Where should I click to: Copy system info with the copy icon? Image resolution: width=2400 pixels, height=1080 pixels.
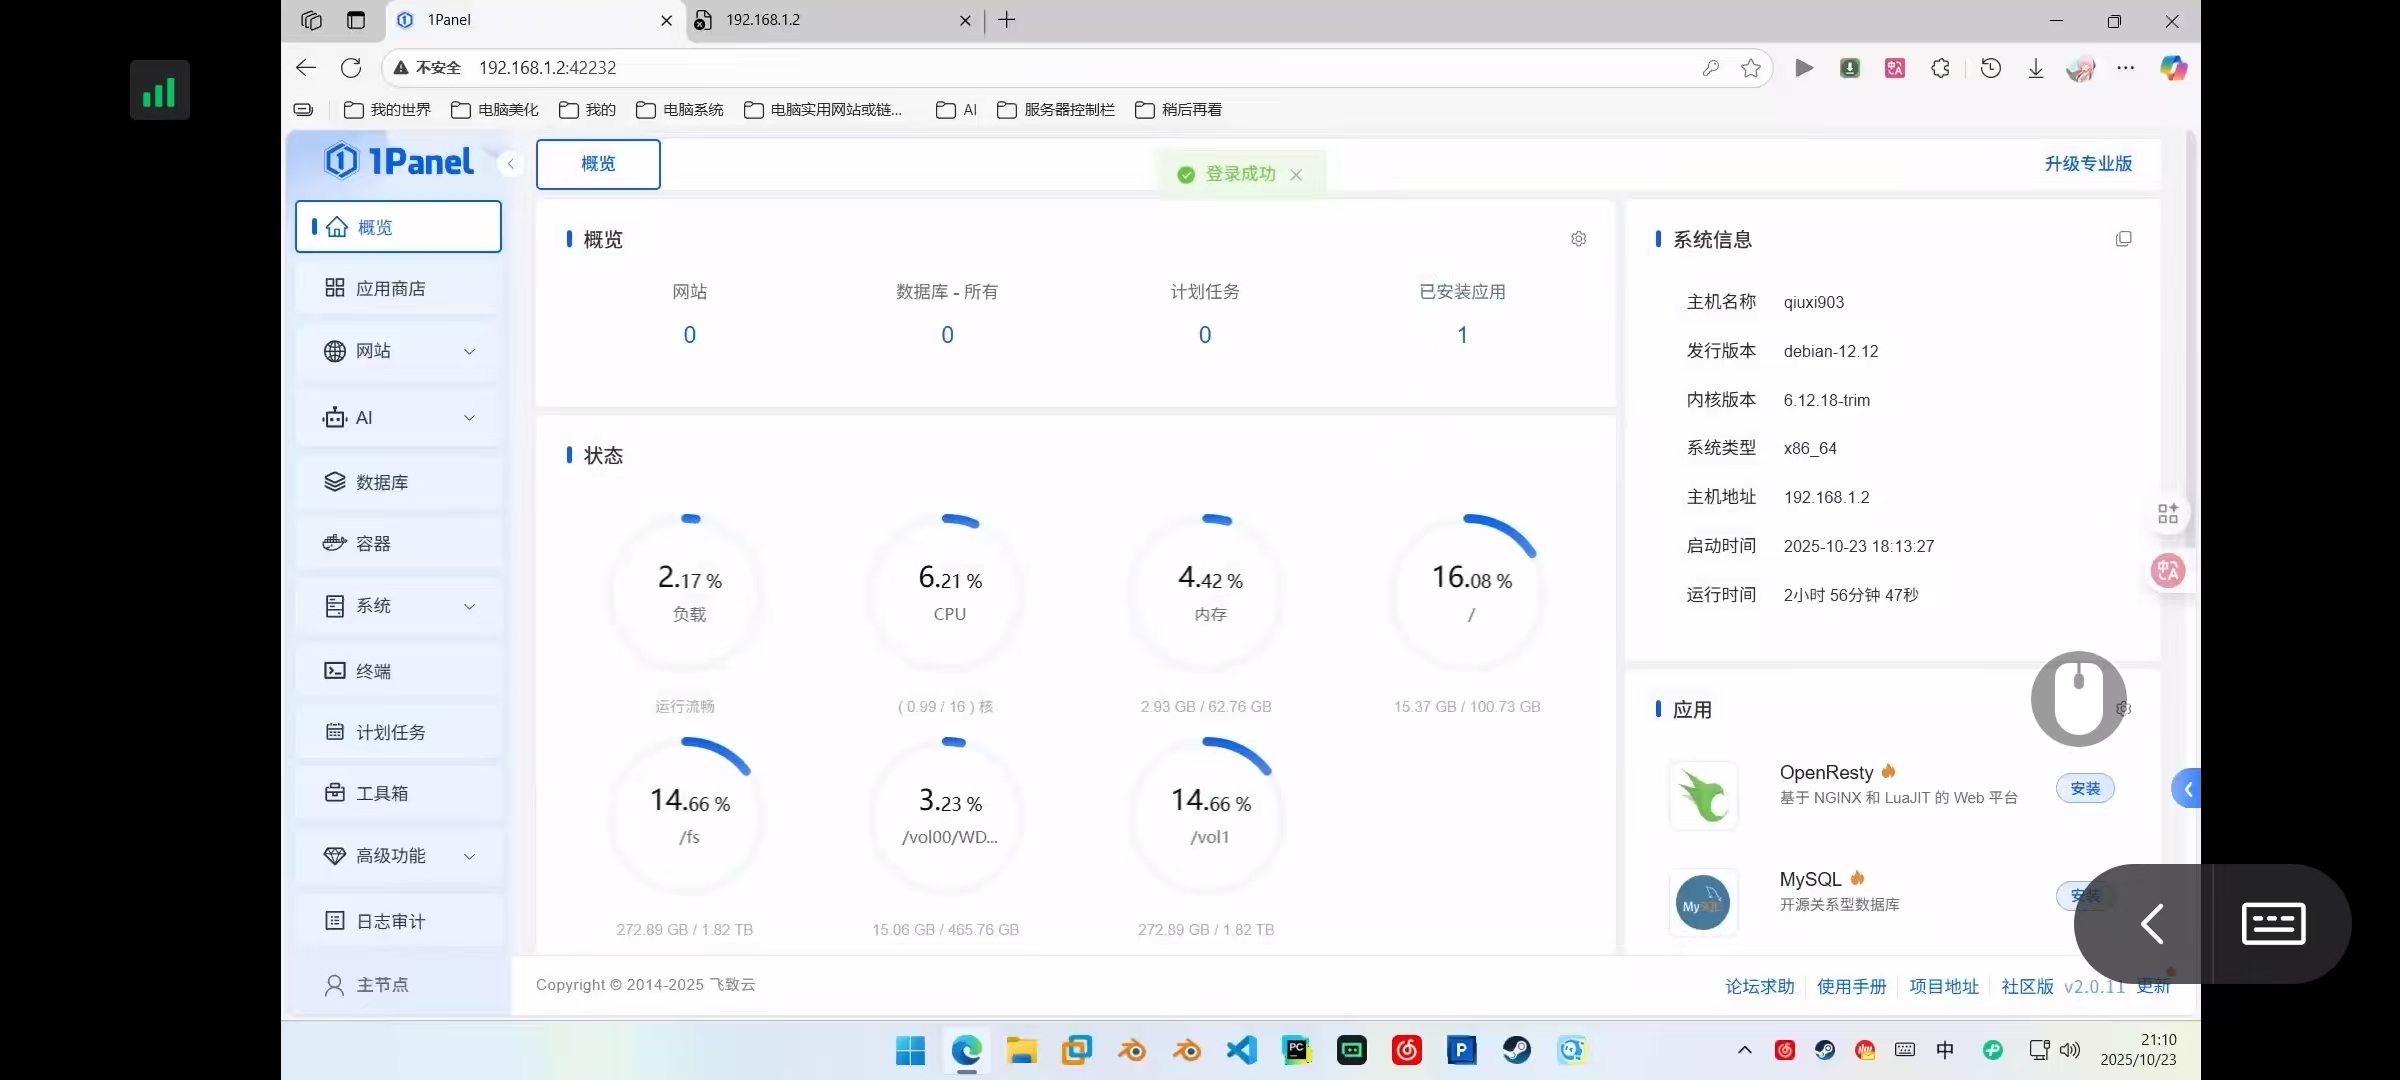[x=2123, y=239]
